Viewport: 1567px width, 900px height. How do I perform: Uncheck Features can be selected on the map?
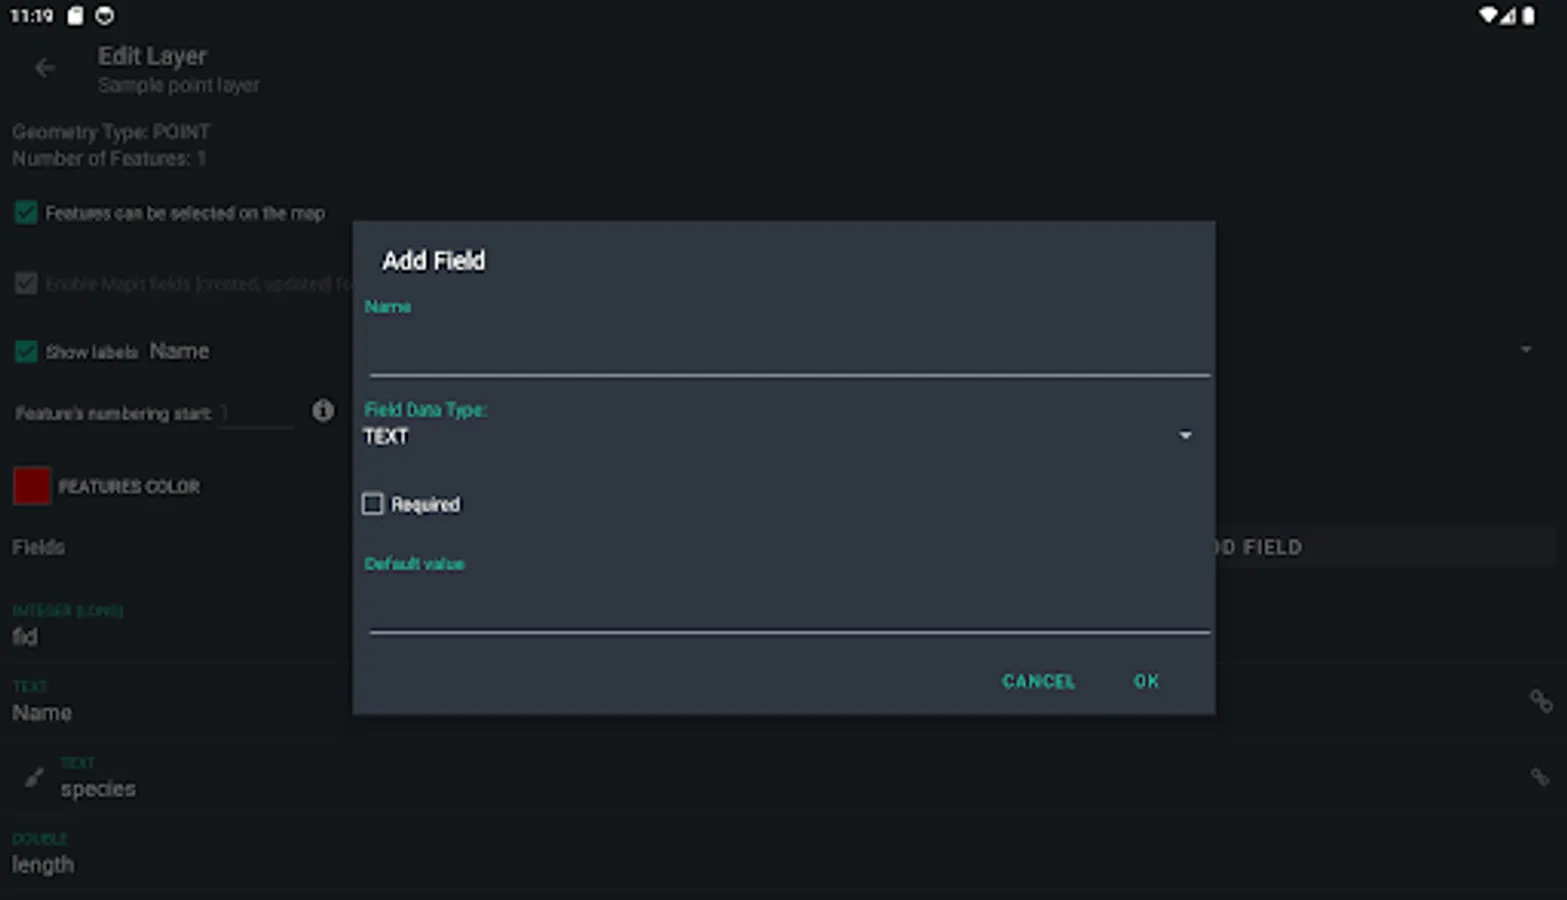(25, 212)
